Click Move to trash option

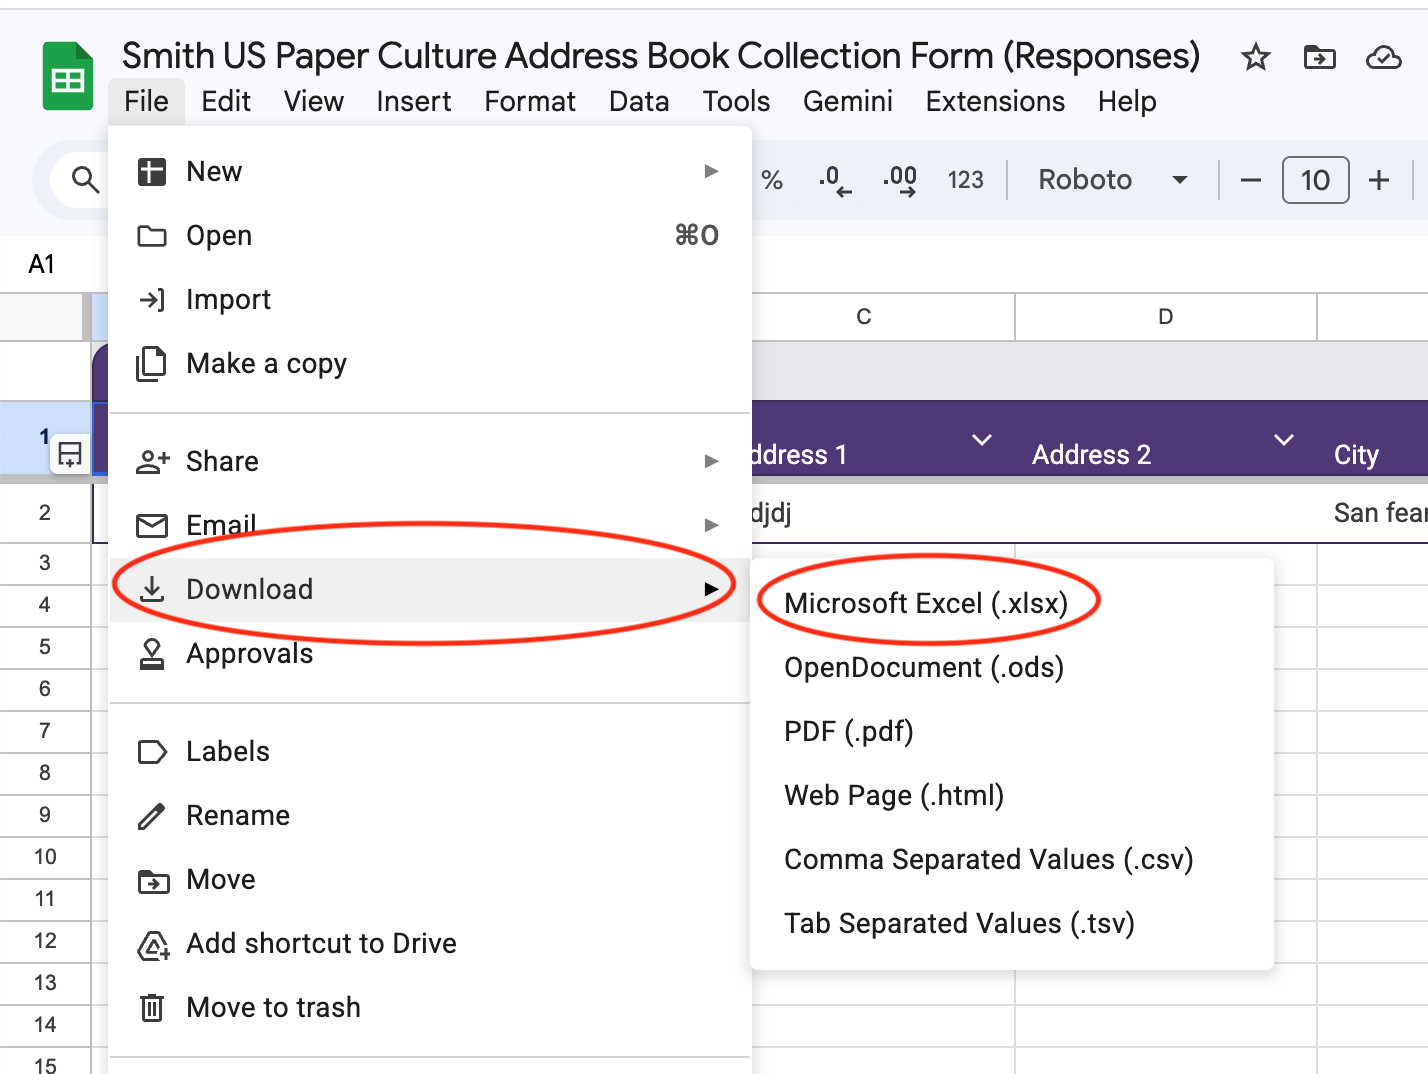(273, 1007)
